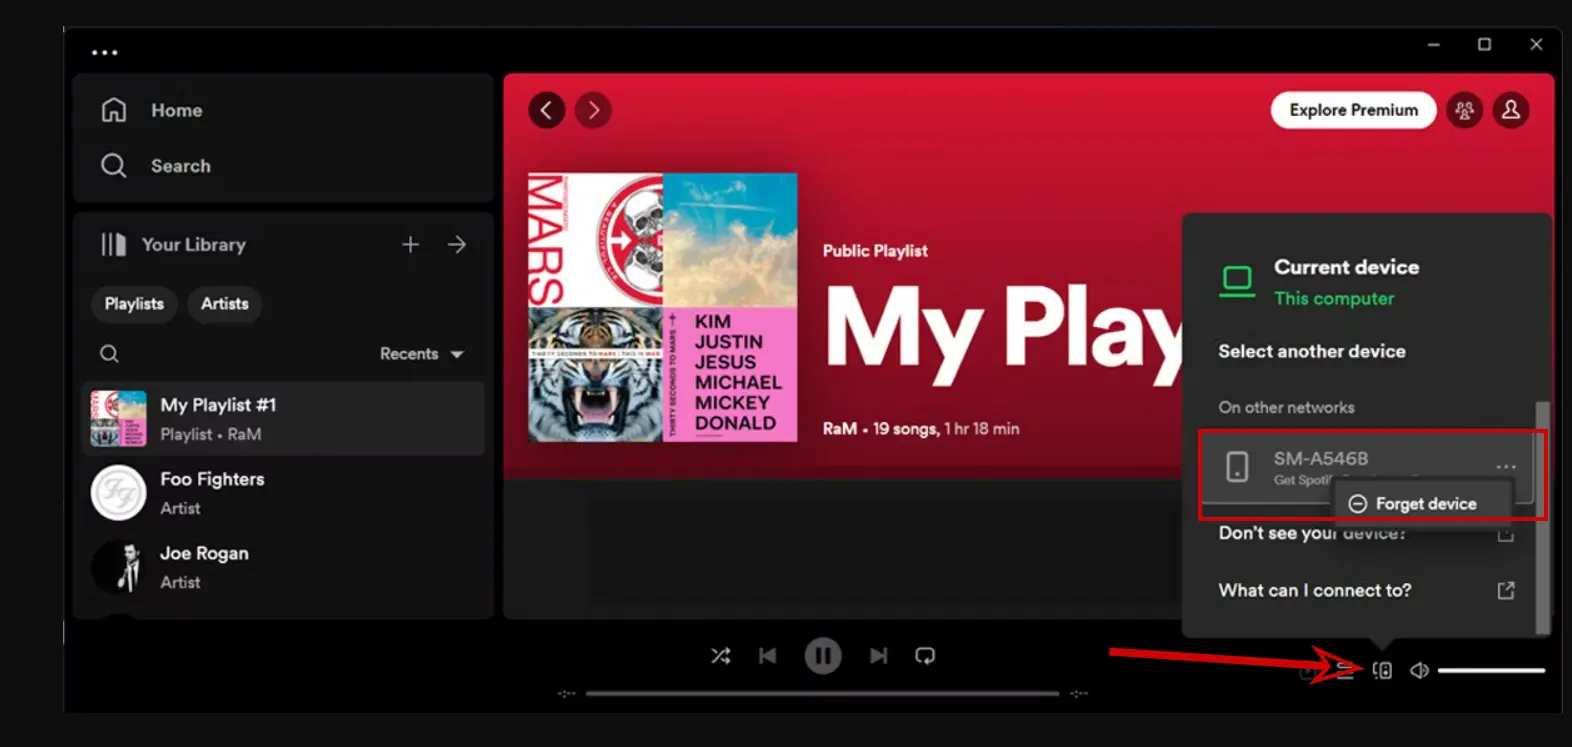Toggle repeat mode
This screenshot has width=1572, height=747.
pyautogui.click(x=925, y=656)
